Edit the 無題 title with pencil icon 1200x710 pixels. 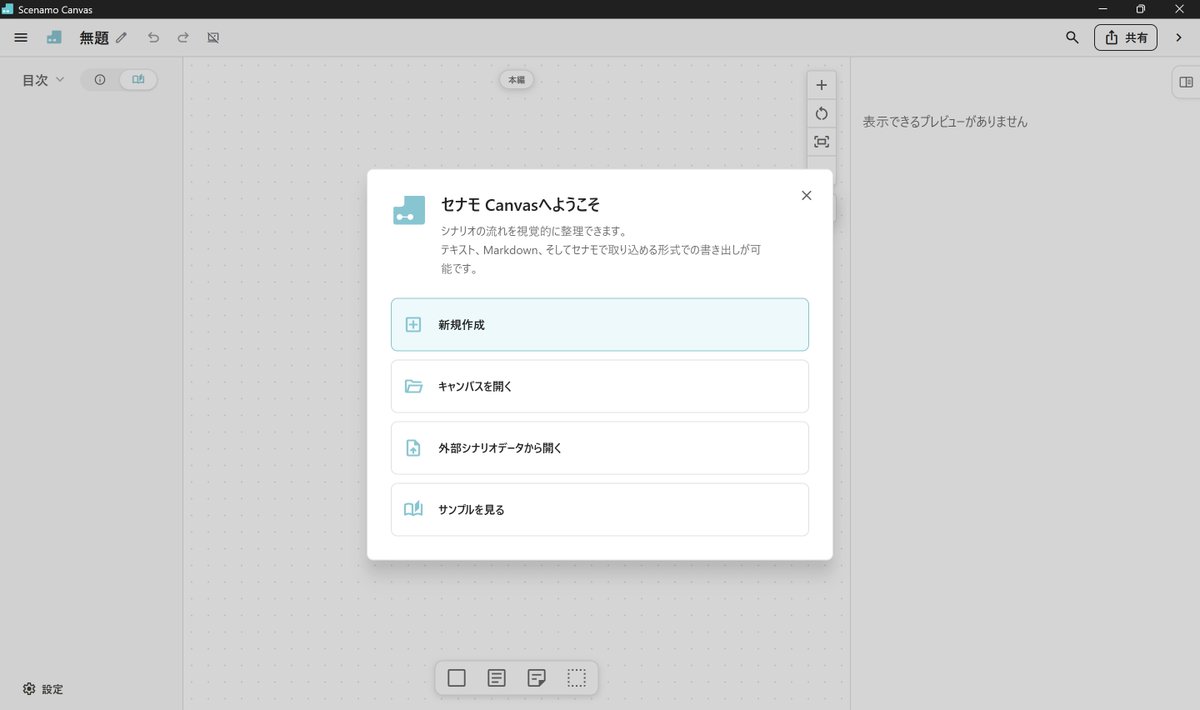point(121,37)
